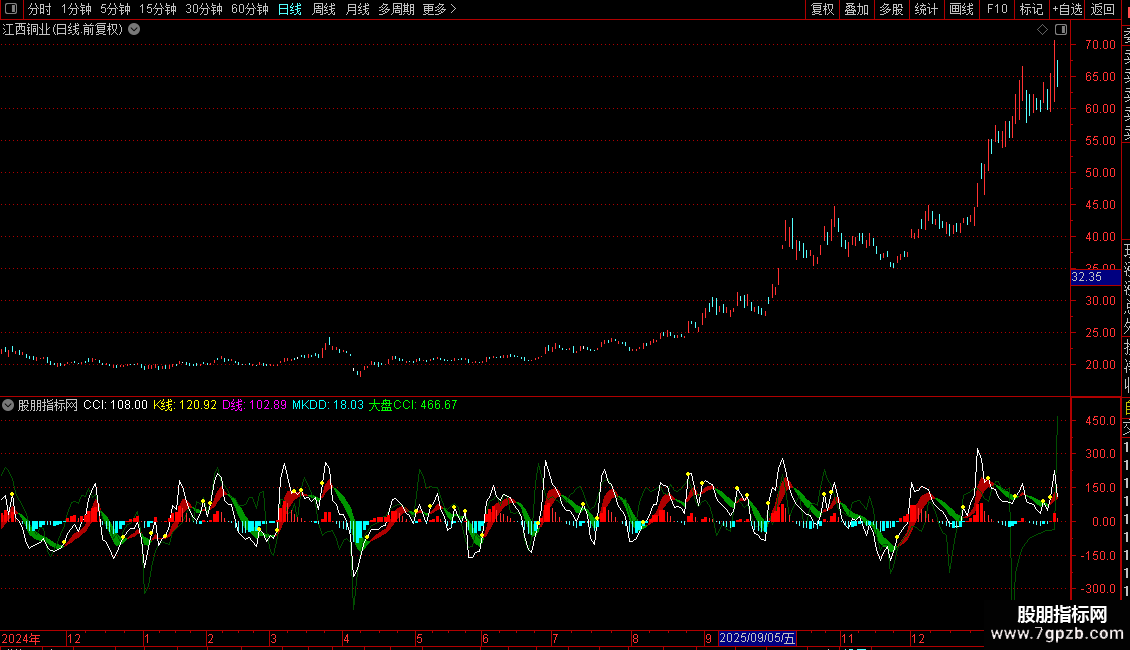This screenshot has height=650, width=1130.
Task: Expand 更多 period options
Action: [x=440, y=9]
